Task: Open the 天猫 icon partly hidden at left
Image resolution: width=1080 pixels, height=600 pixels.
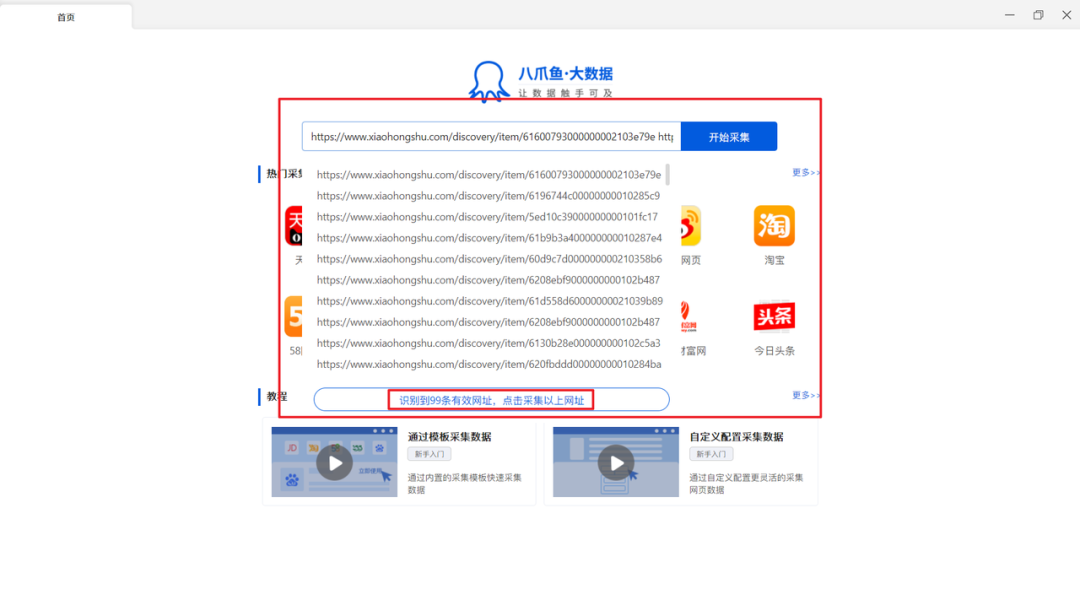Action: click(x=294, y=226)
